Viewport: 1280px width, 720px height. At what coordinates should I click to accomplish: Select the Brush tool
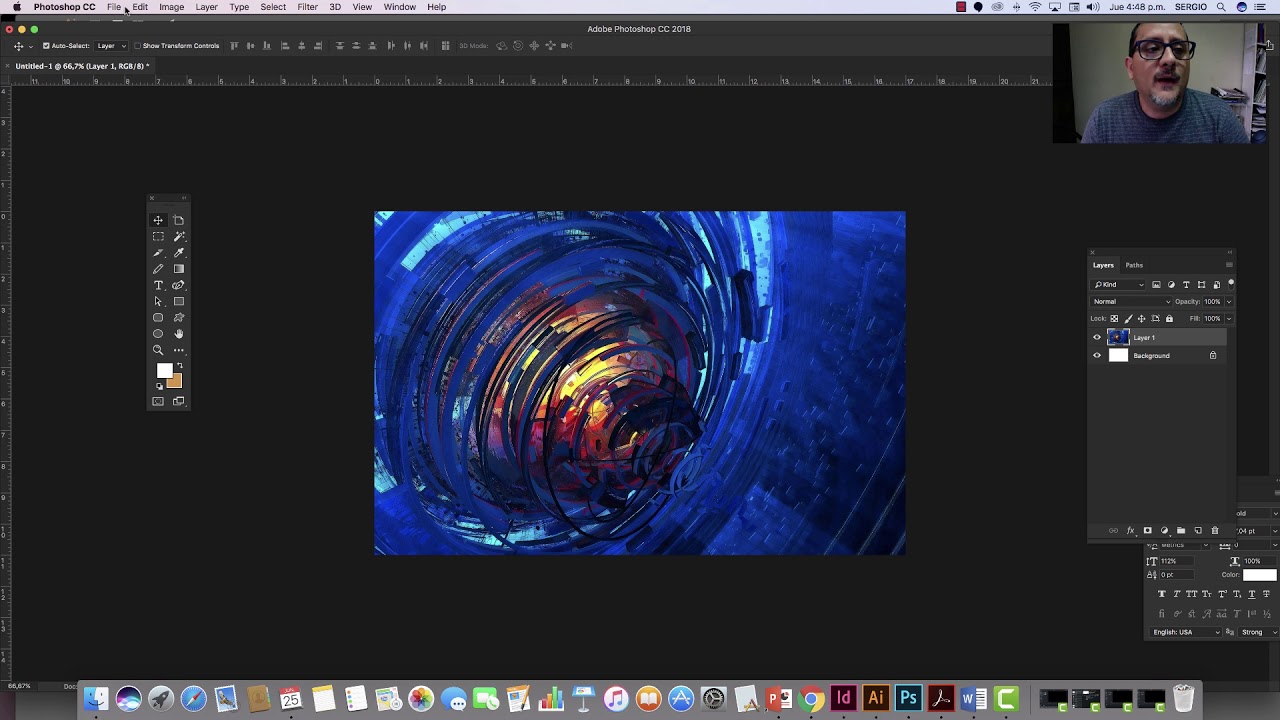[158, 253]
